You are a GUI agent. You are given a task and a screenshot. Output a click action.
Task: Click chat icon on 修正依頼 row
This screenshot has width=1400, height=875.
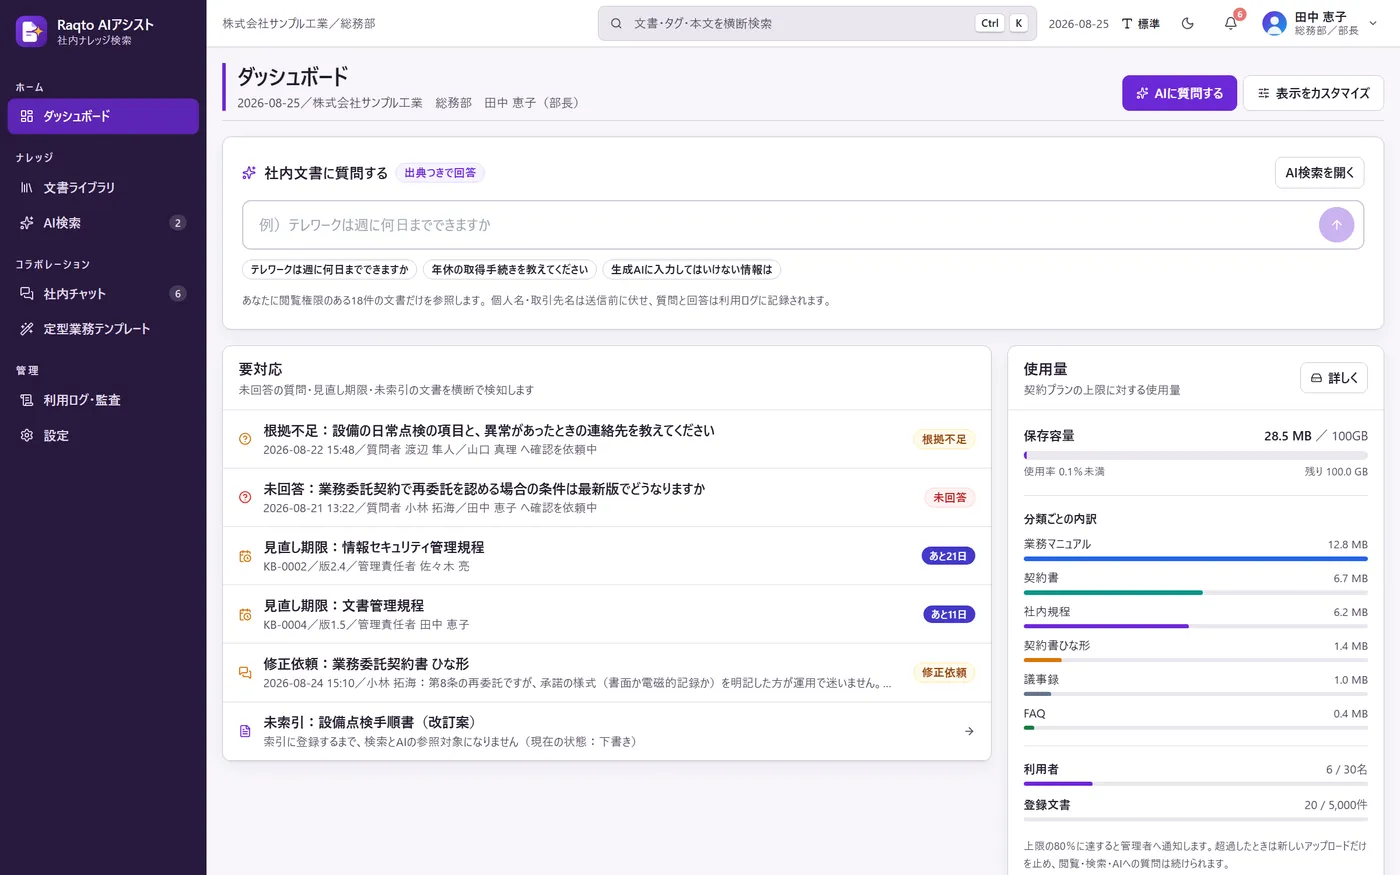tap(245, 673)
